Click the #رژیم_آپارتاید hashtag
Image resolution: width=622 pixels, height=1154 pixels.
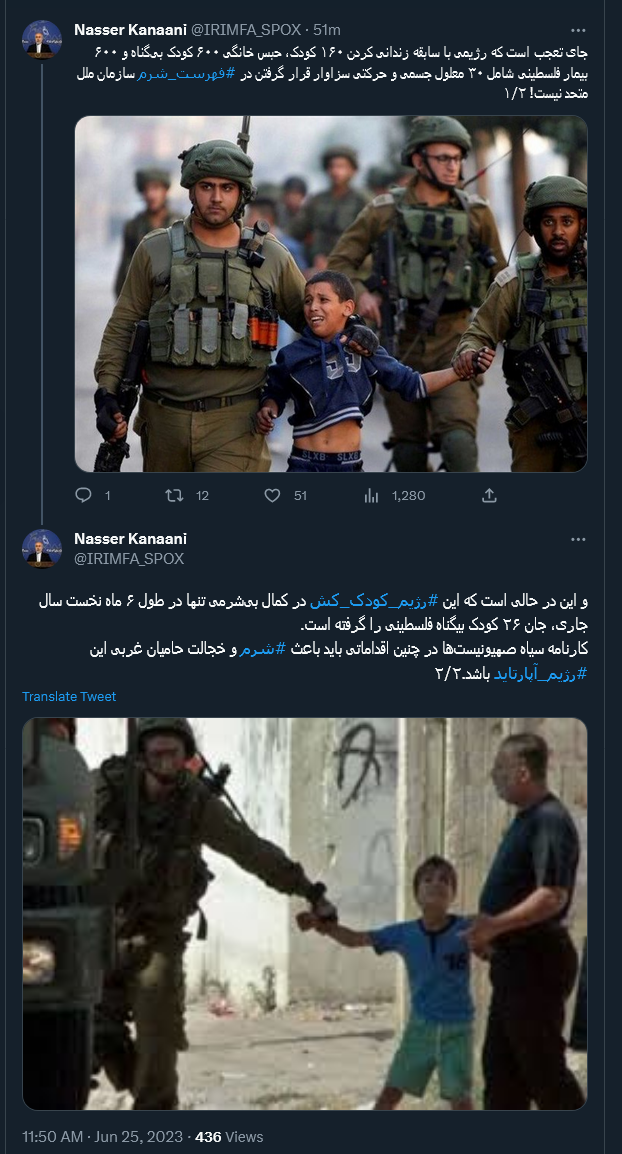(x=541, y=673)
